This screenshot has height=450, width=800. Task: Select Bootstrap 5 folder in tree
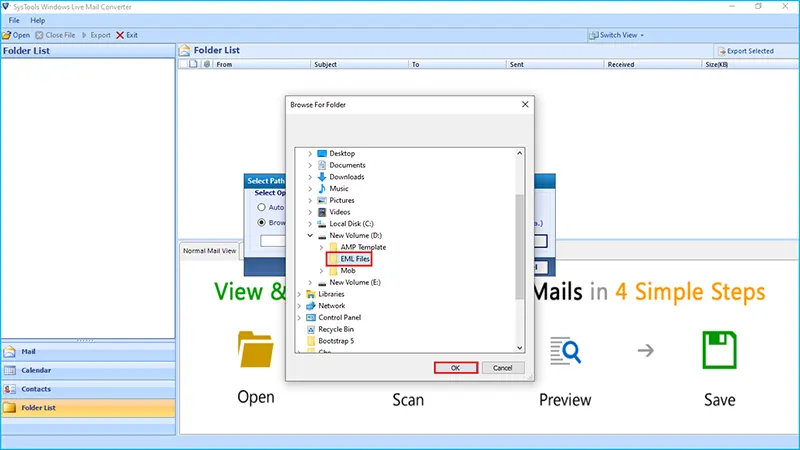(336, 341)
